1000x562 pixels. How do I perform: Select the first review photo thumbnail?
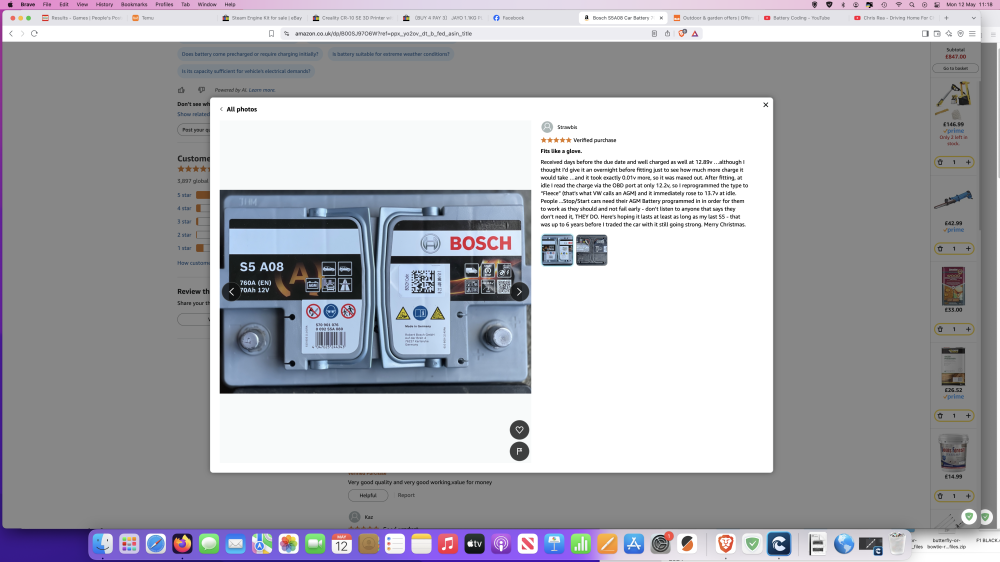557,249
